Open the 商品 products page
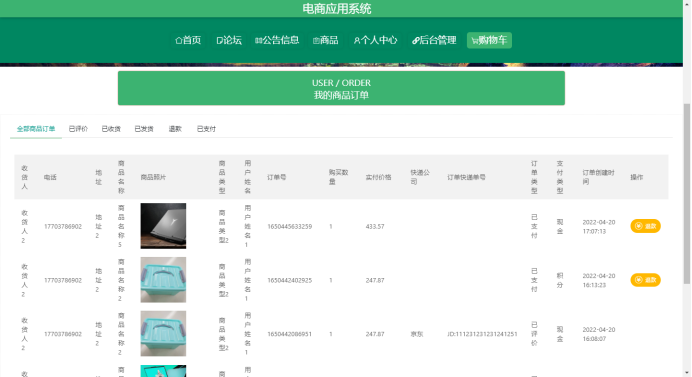 (x=326, y=40)
